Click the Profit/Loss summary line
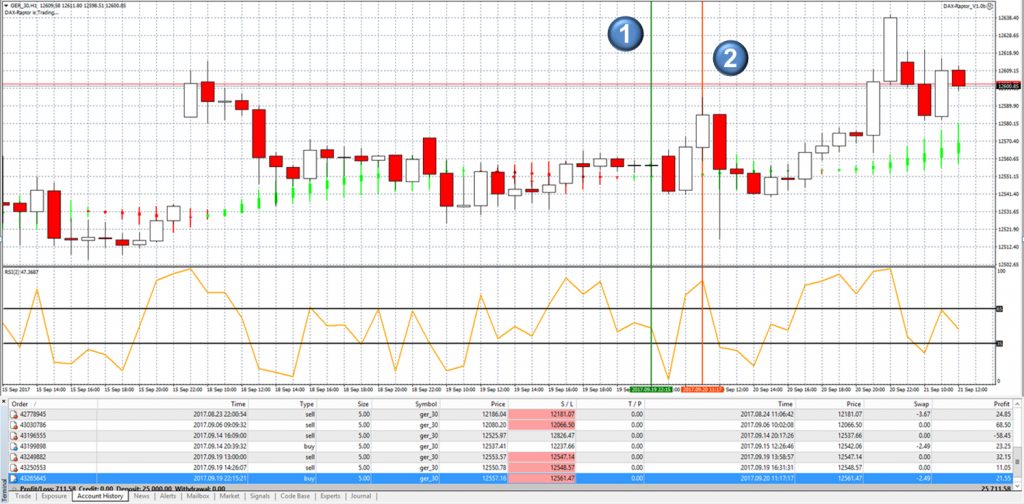The width and height of the screenshot is (1024, 504). point(123,488)
